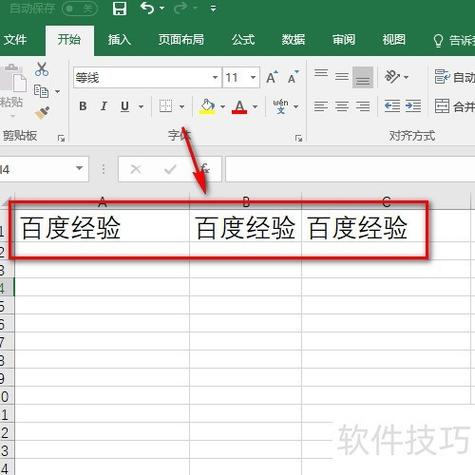Click the Middle Align icon

pos(342,77)
